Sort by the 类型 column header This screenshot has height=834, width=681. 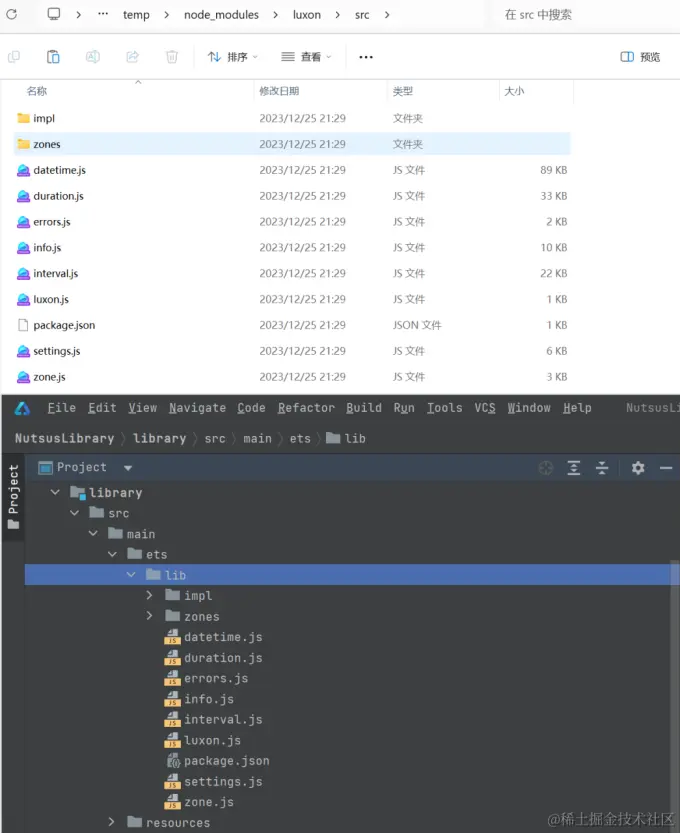click(x=403, y=91)
